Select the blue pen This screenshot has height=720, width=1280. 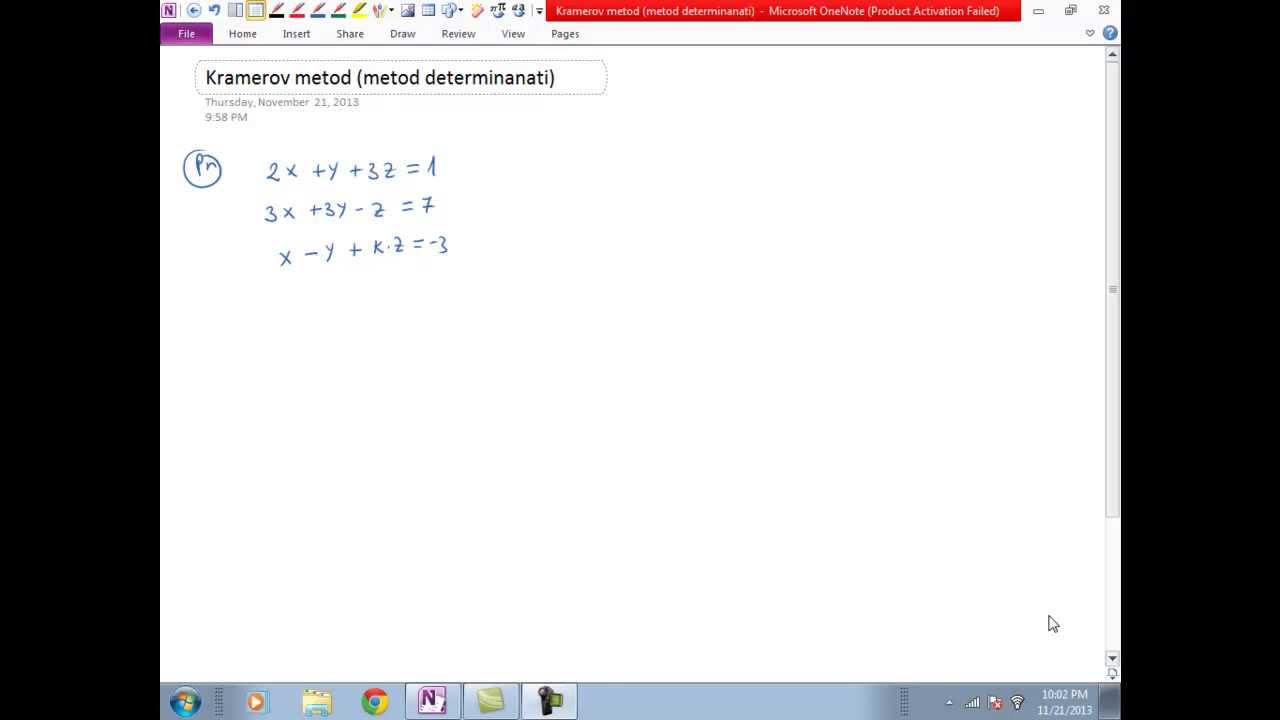pyautogui.click(x=318, y=10)
